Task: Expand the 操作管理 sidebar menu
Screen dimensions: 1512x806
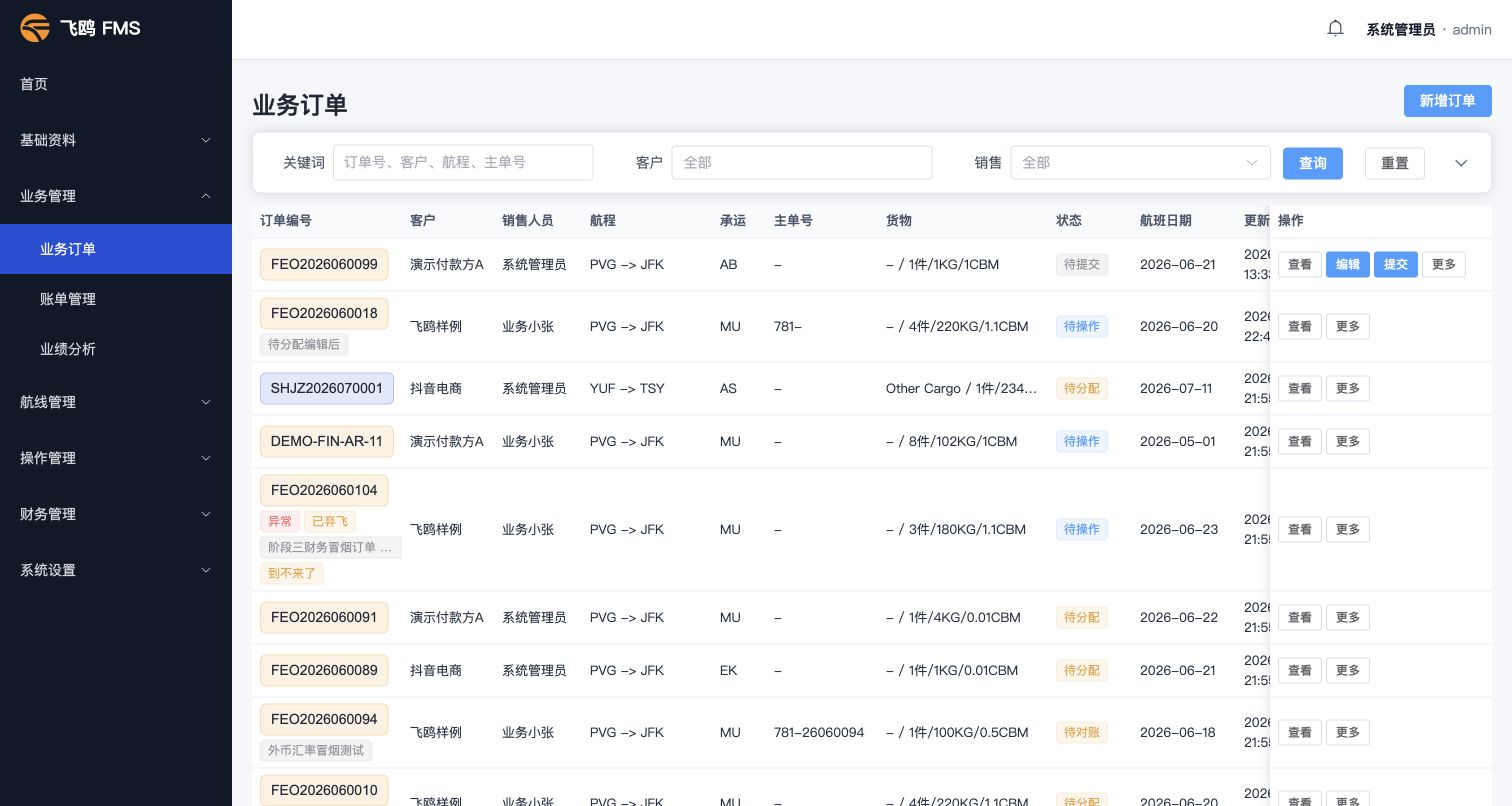Action: tap(116, 458)
